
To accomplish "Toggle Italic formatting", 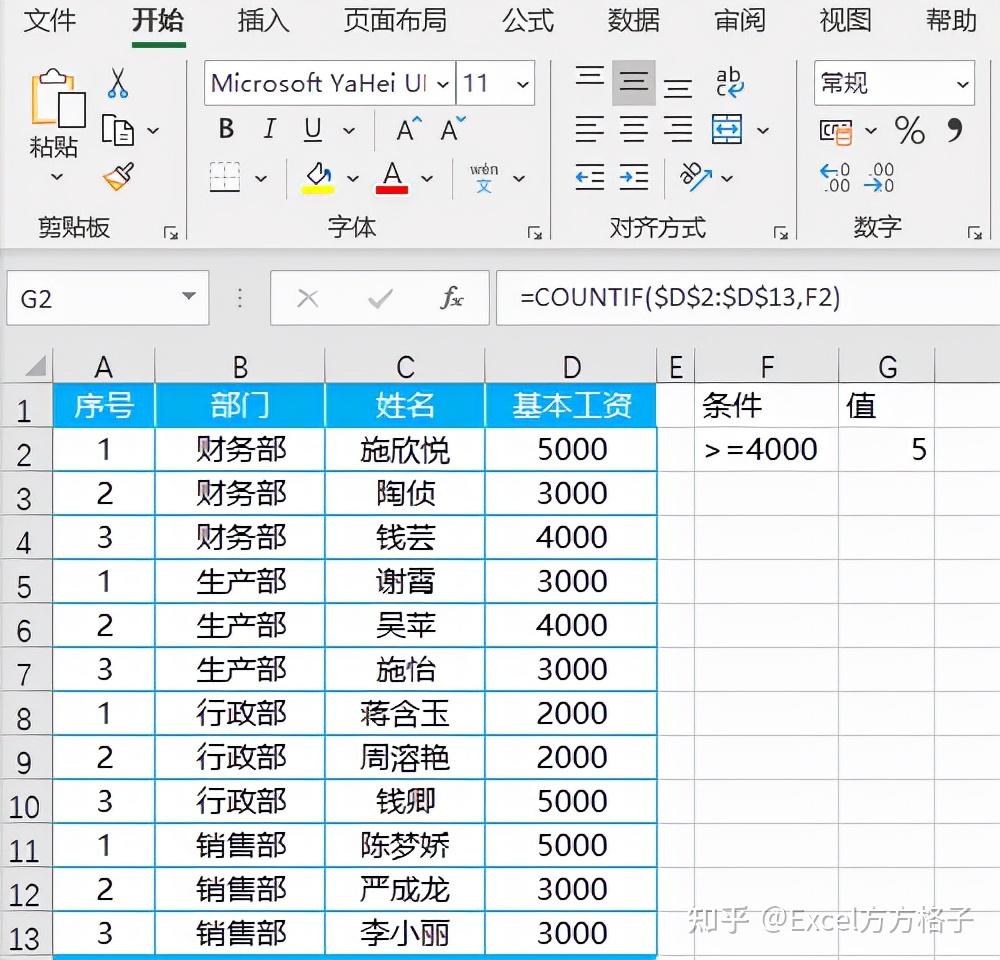I will pos(268,130).
